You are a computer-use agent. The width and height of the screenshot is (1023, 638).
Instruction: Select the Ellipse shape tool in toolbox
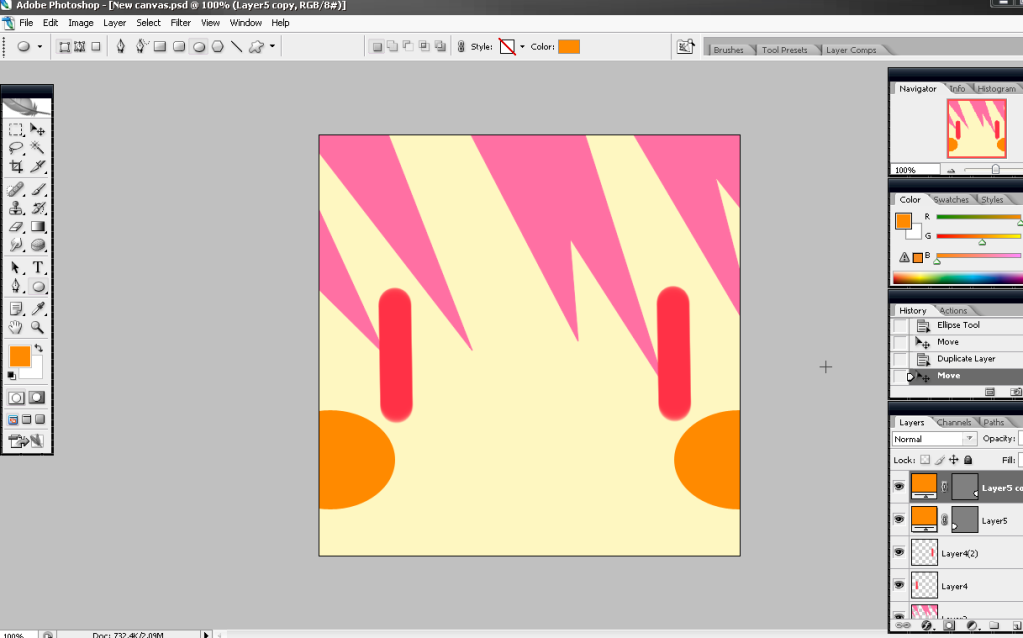(37, 286)
